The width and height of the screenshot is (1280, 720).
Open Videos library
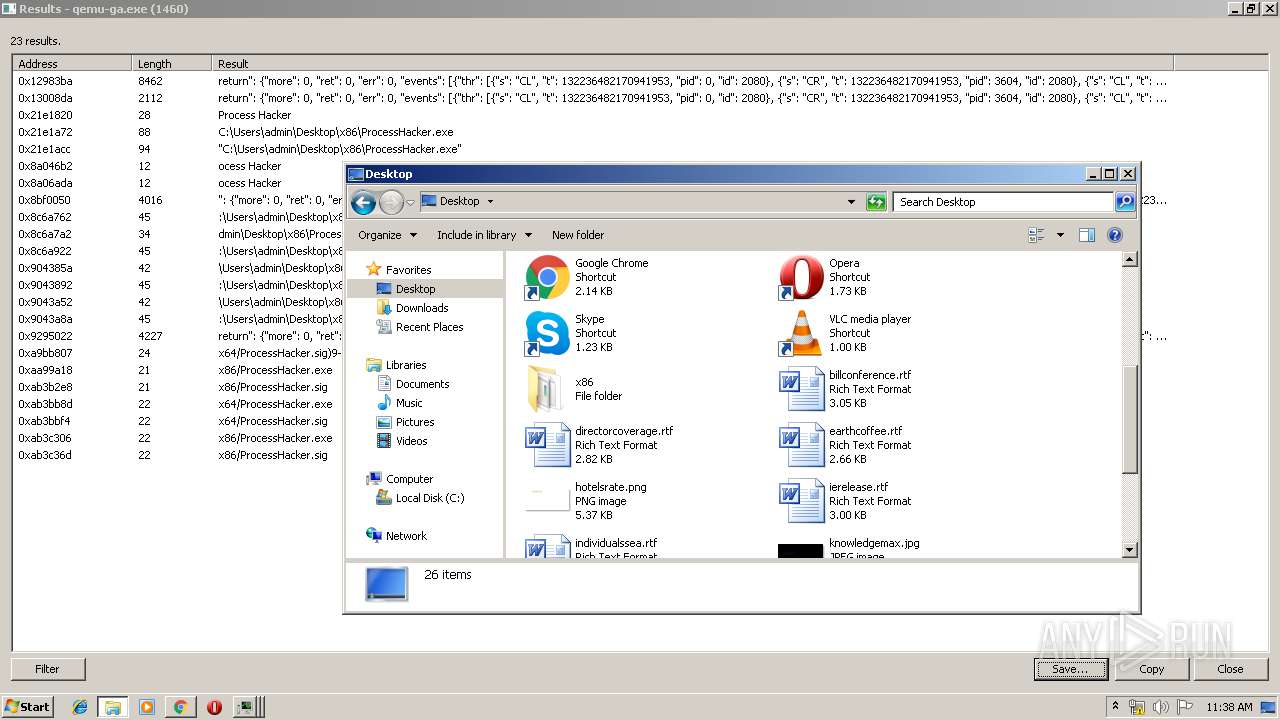(x=411, y=440)
